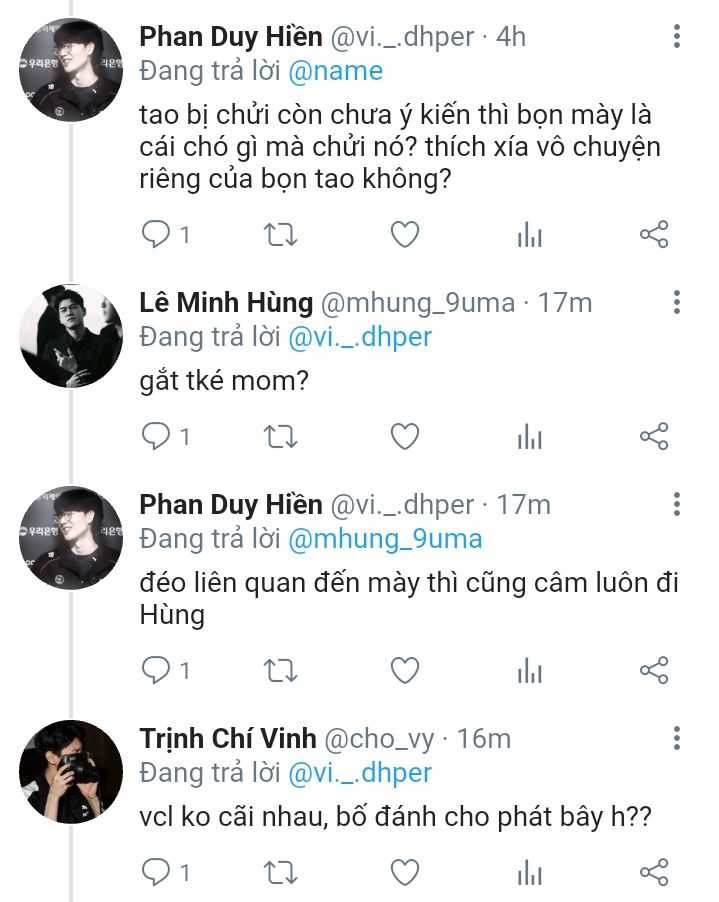
Task: Open Trịnh Chí Vinh's profile name
Action: 228,739
